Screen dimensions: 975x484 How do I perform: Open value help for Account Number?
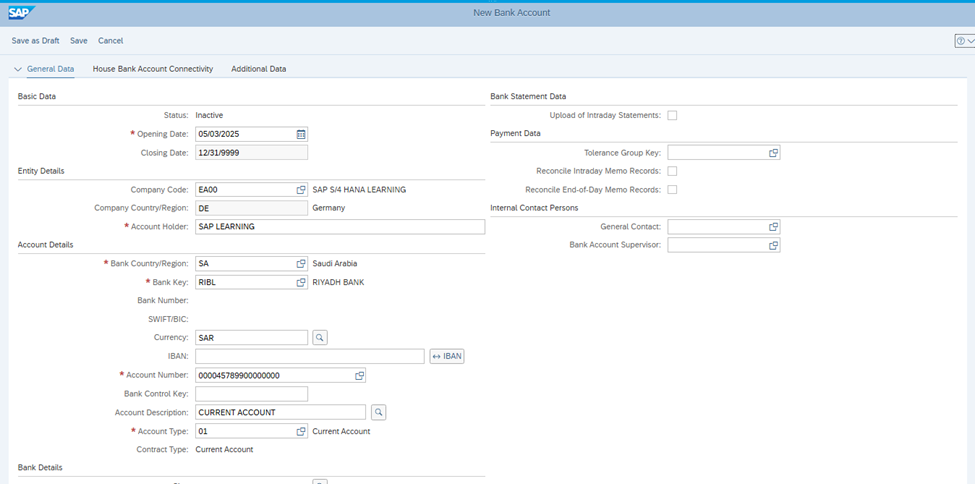tap(359, 376)
